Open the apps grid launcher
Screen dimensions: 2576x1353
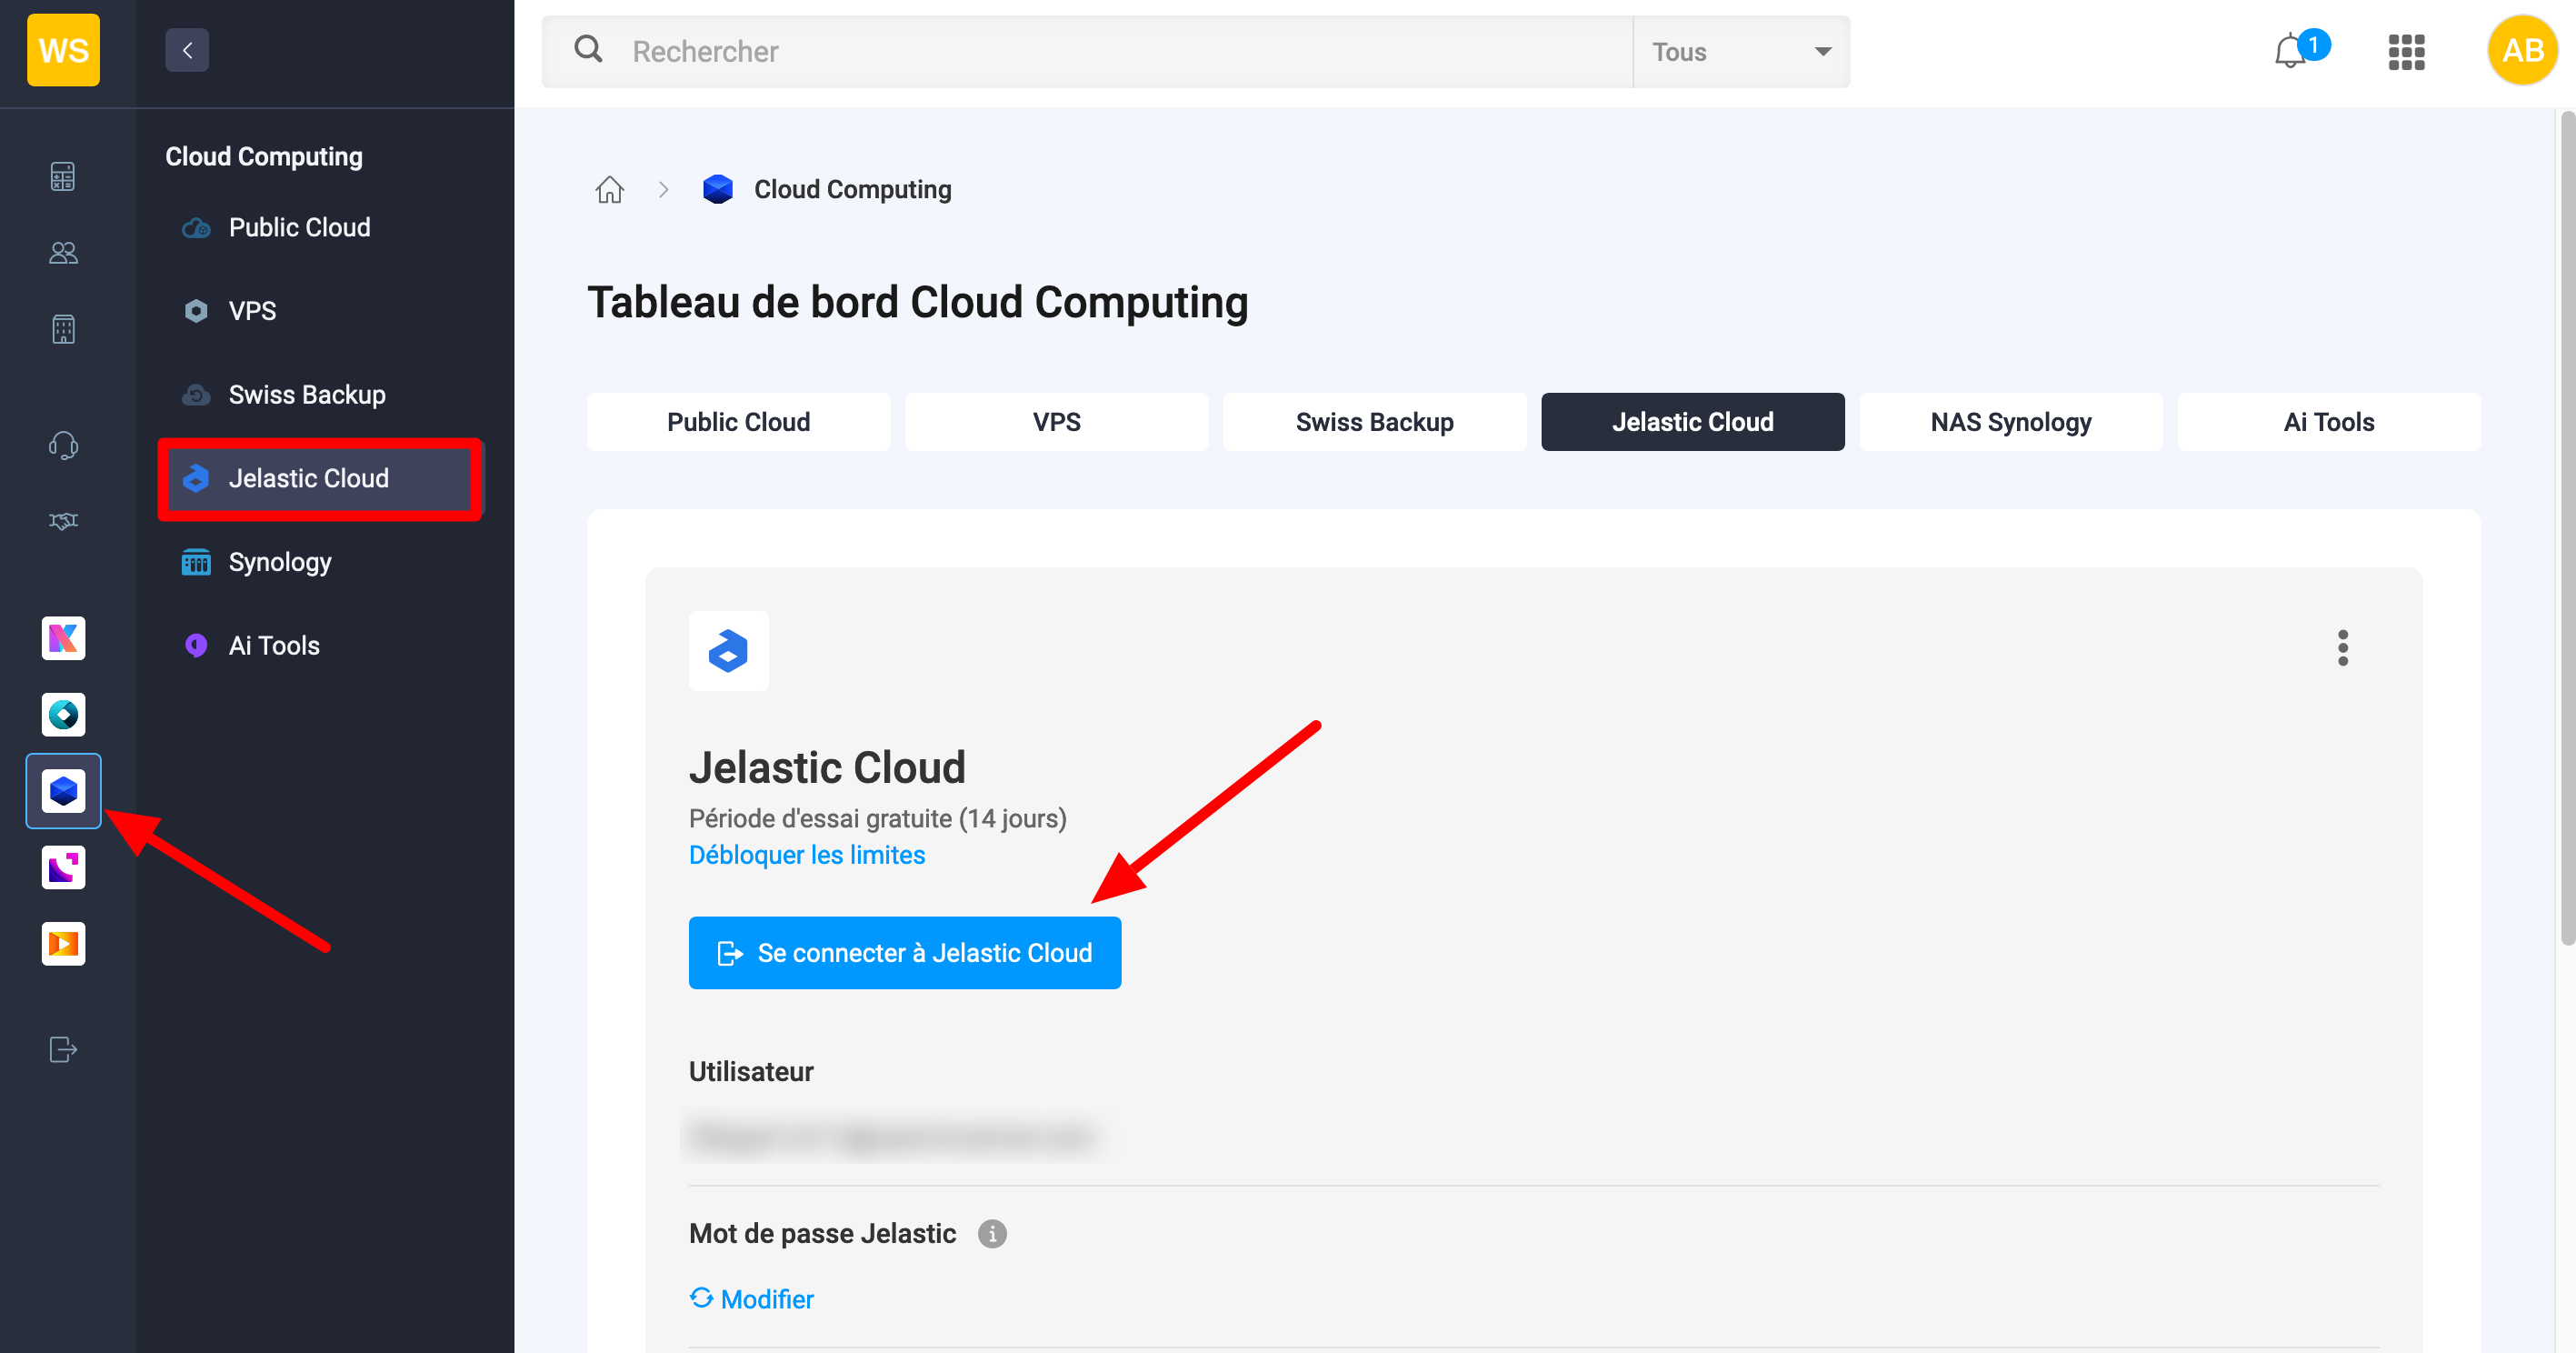pyautogui.click(x=2406, y=51)
